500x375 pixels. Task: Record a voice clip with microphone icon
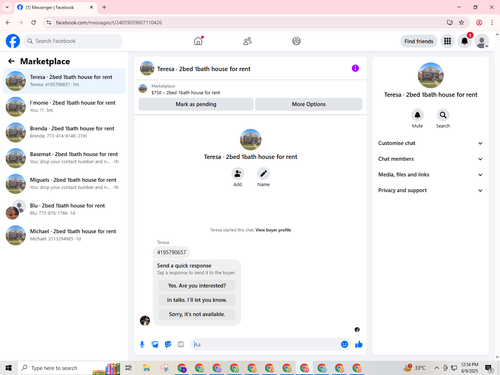coord(142,344)
